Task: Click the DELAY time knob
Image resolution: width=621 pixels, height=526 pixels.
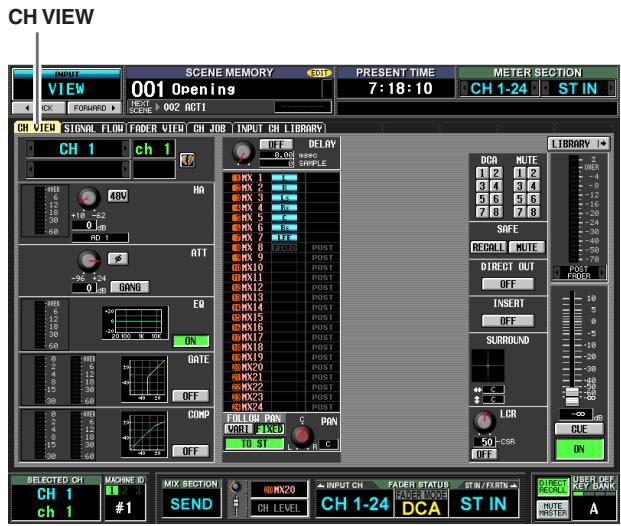Action: tap(243, 152)
